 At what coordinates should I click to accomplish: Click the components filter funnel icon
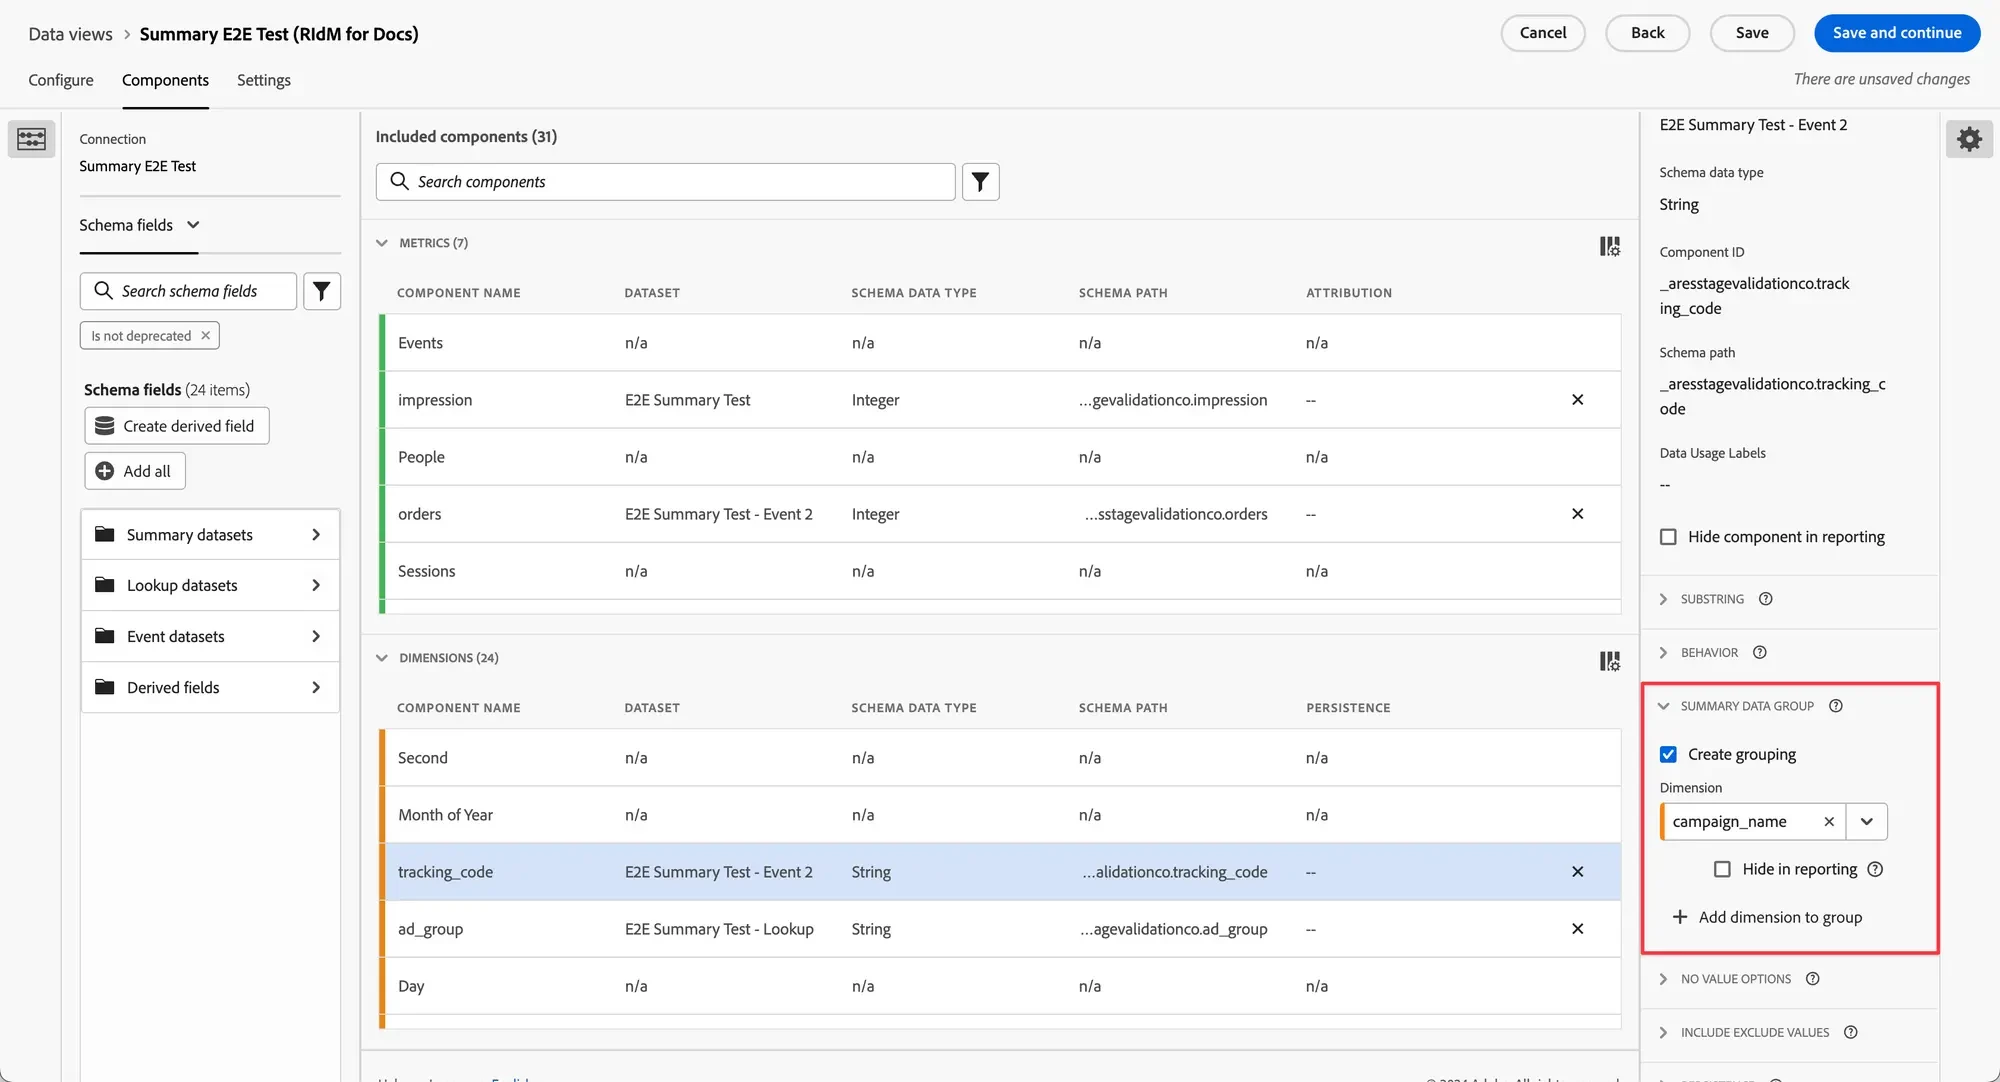(x=980, y=182)
